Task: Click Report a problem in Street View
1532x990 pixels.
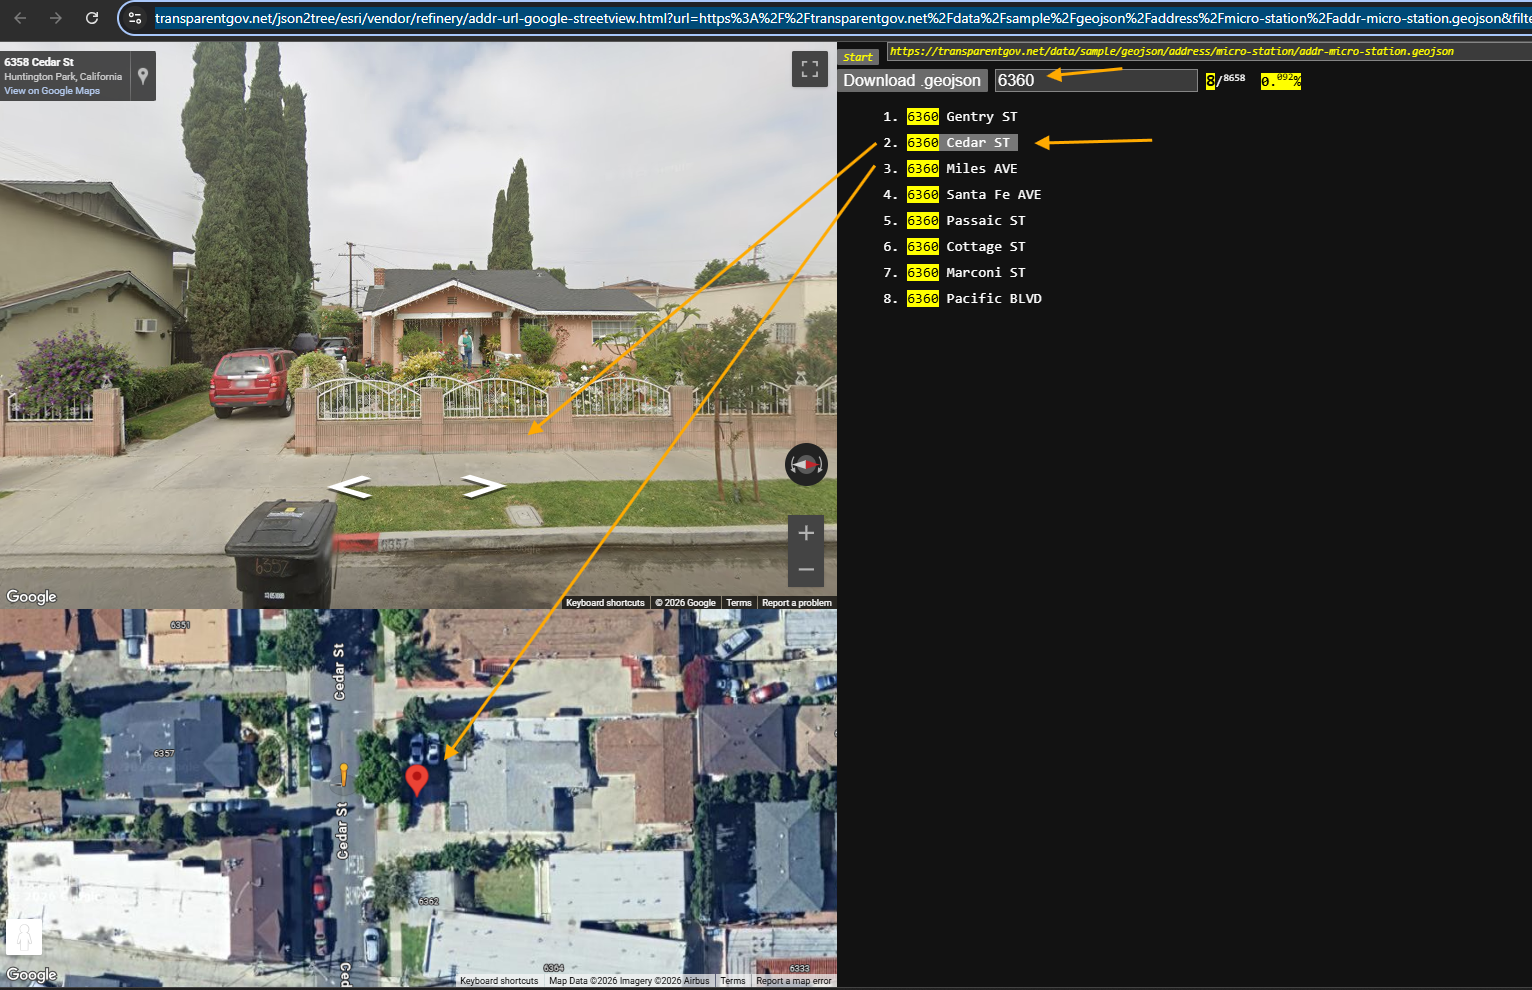Action: (x=797, y=603)
